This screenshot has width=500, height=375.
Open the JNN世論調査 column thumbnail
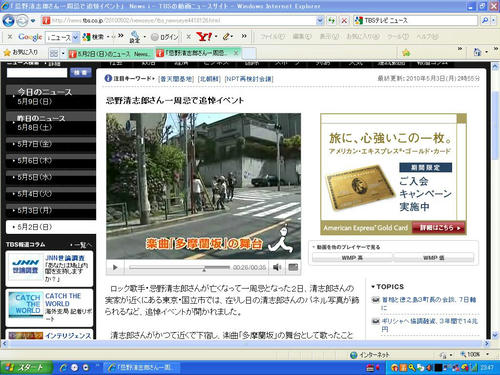pyautogui.click(x=25, y=267)
